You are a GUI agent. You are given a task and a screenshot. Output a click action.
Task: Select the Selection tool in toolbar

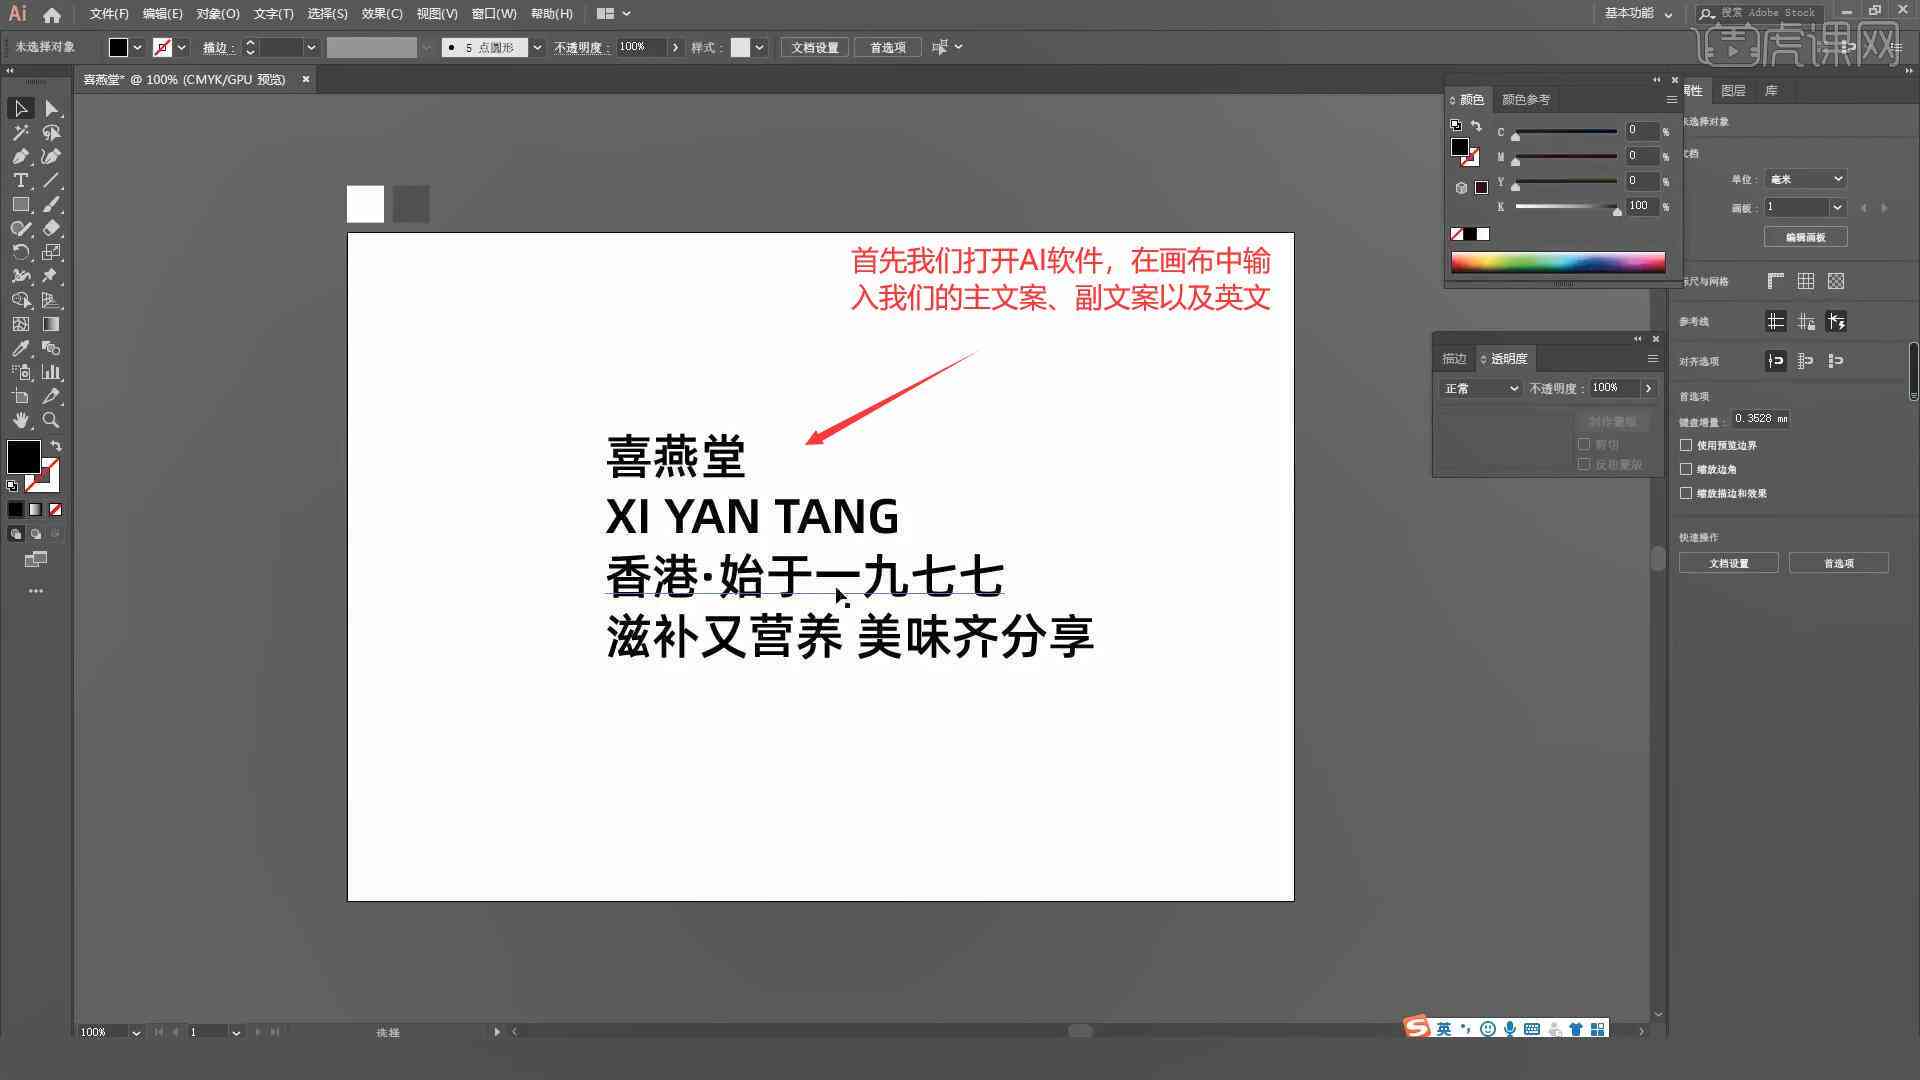point(20,108)
